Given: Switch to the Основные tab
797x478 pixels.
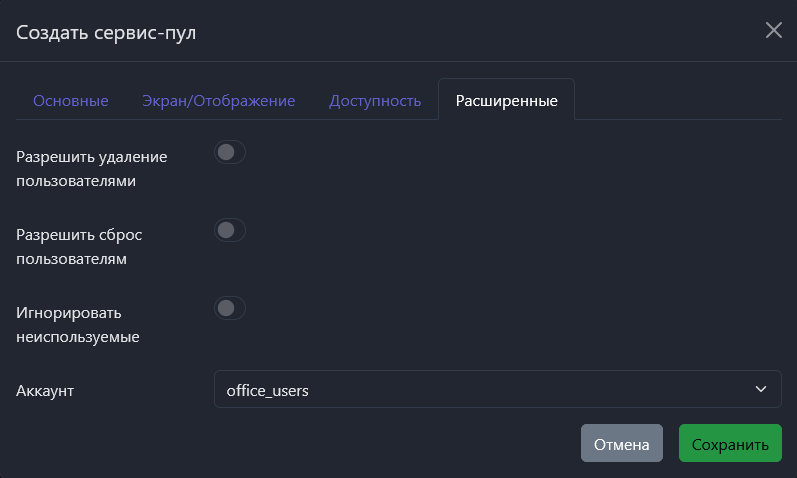Looking at the screenshot, I should click(x=71, y=101).
